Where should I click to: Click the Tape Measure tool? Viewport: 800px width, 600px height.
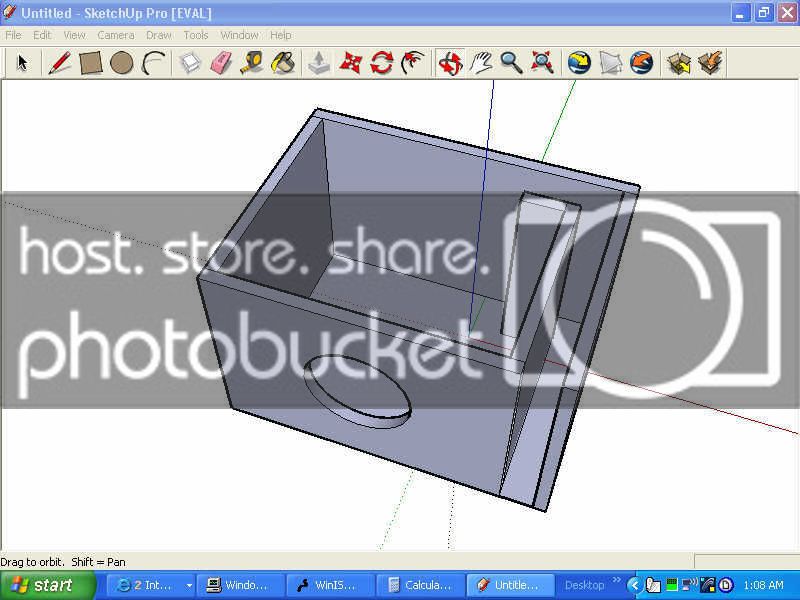click(252, 63)
